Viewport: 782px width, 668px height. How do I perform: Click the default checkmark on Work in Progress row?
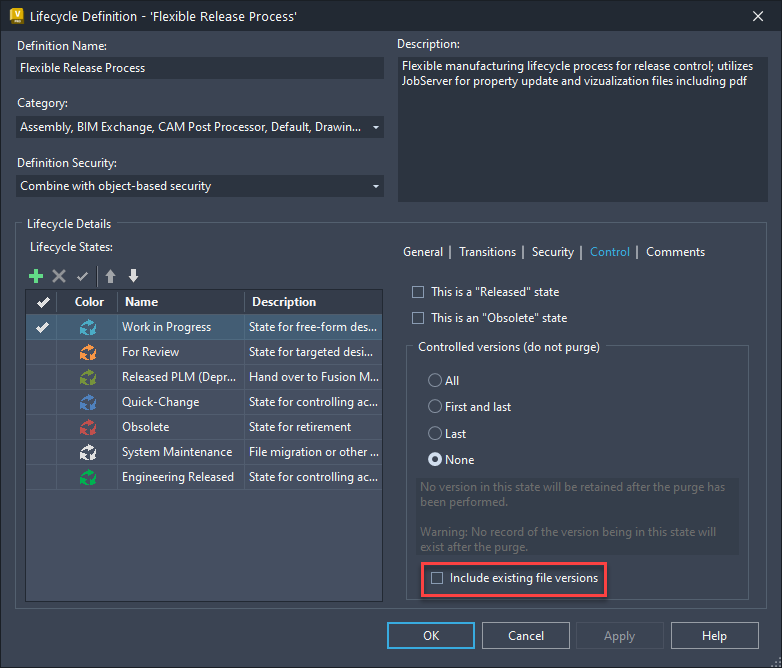[42, 327]
